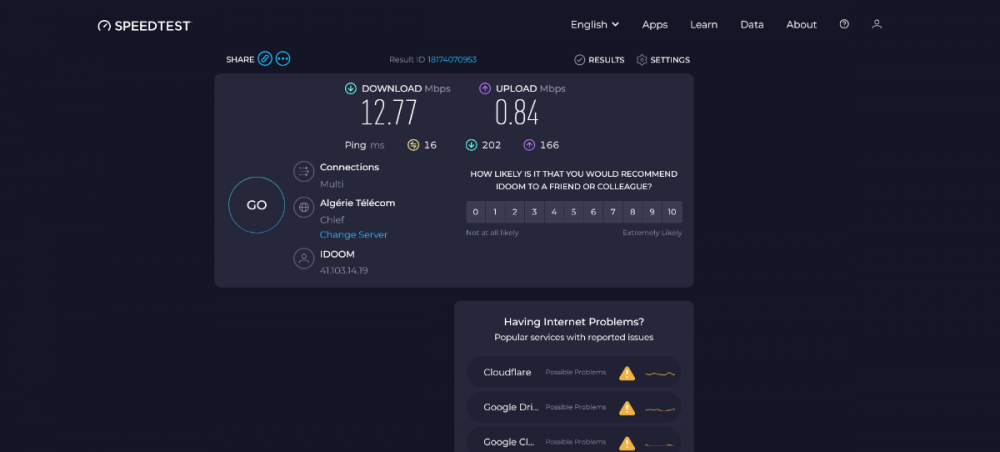The width and height of the screenshot is (1000, 452).
Task: Click the Connections multi icon
Action: click(x=304, y=172)
